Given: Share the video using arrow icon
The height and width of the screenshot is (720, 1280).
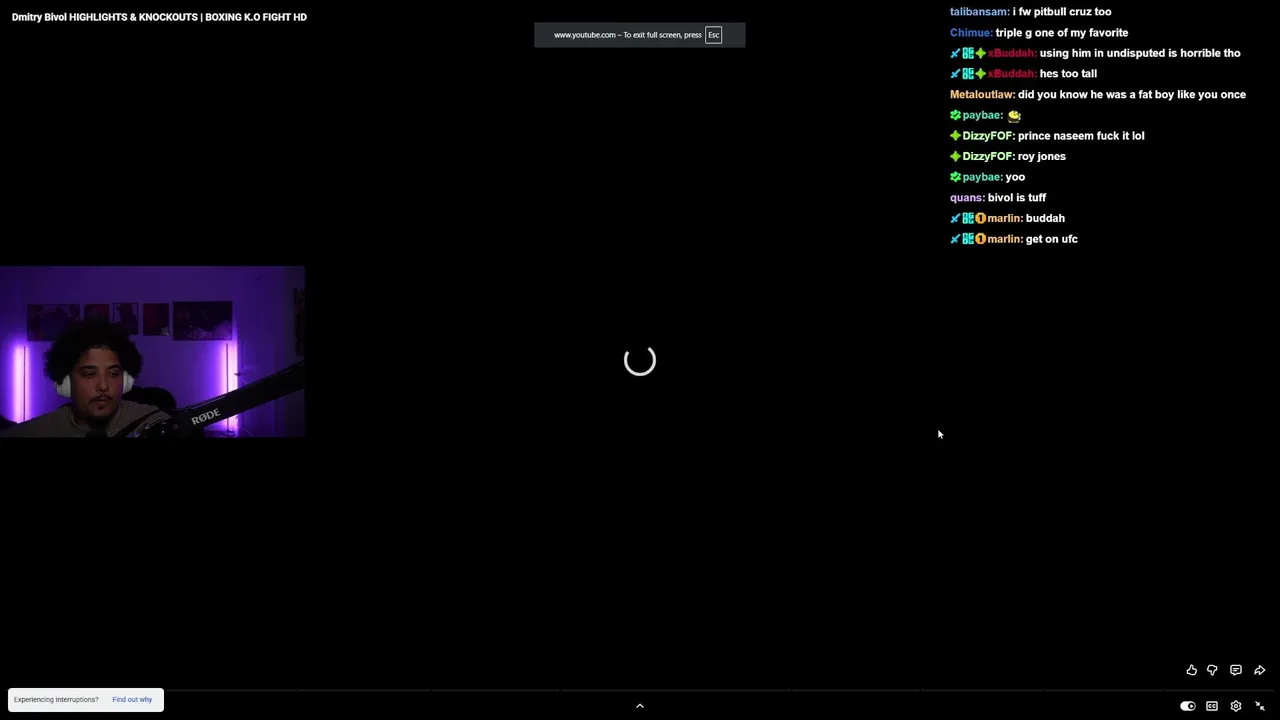Looking at the screenshot, I should pos(1260,670).
